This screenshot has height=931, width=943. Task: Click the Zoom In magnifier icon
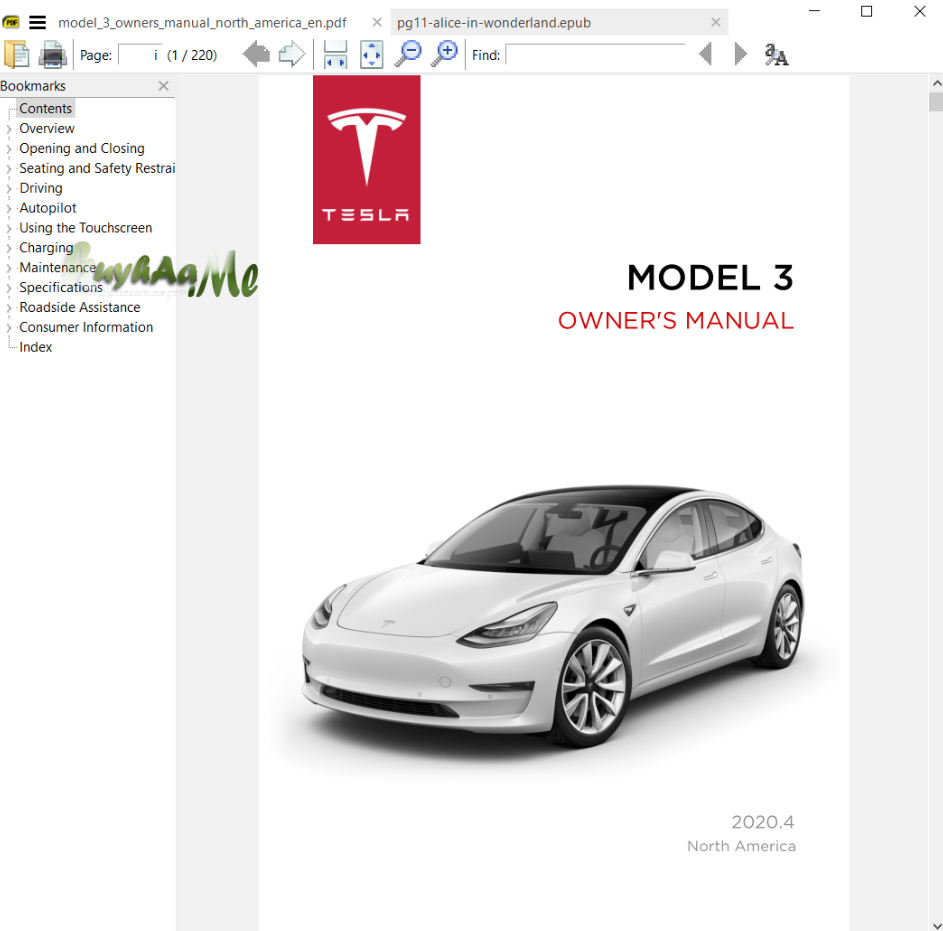point(445,54)
